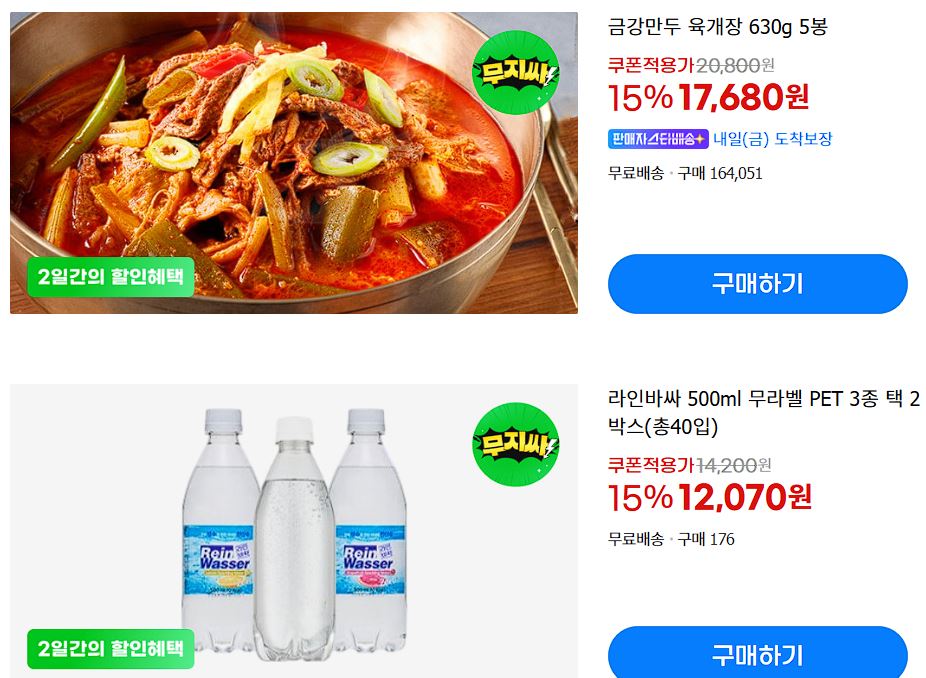Open product title 라인바싸 500ml 무라벨 PET
This screenshot has height=678, width=926.
[764, 412]
